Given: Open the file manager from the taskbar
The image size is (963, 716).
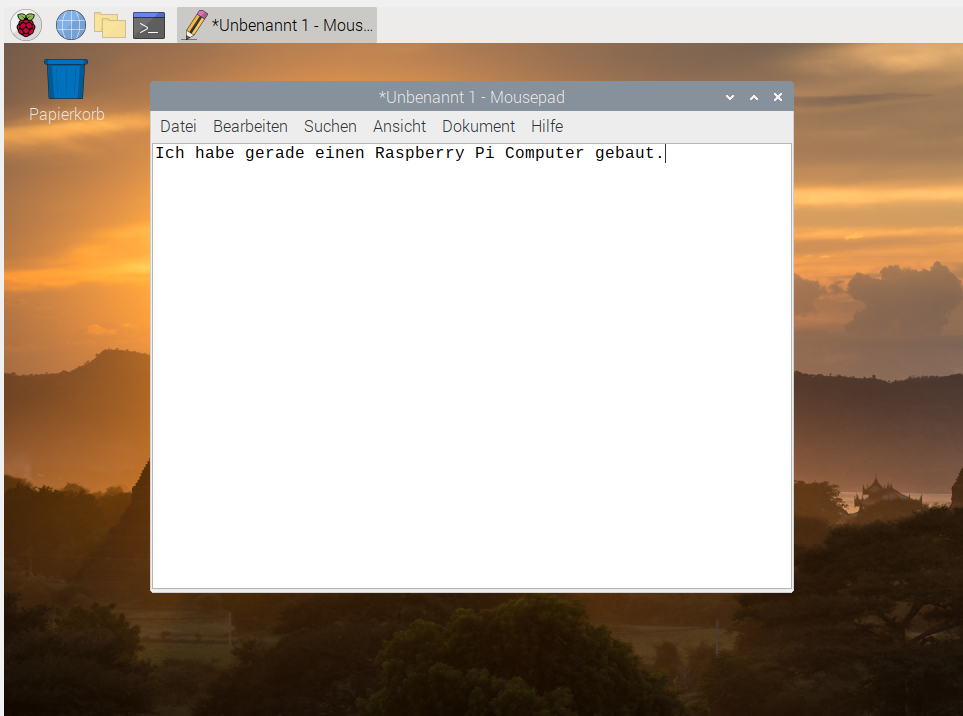Looking at the screenshot, I should (x=112, y=24).
